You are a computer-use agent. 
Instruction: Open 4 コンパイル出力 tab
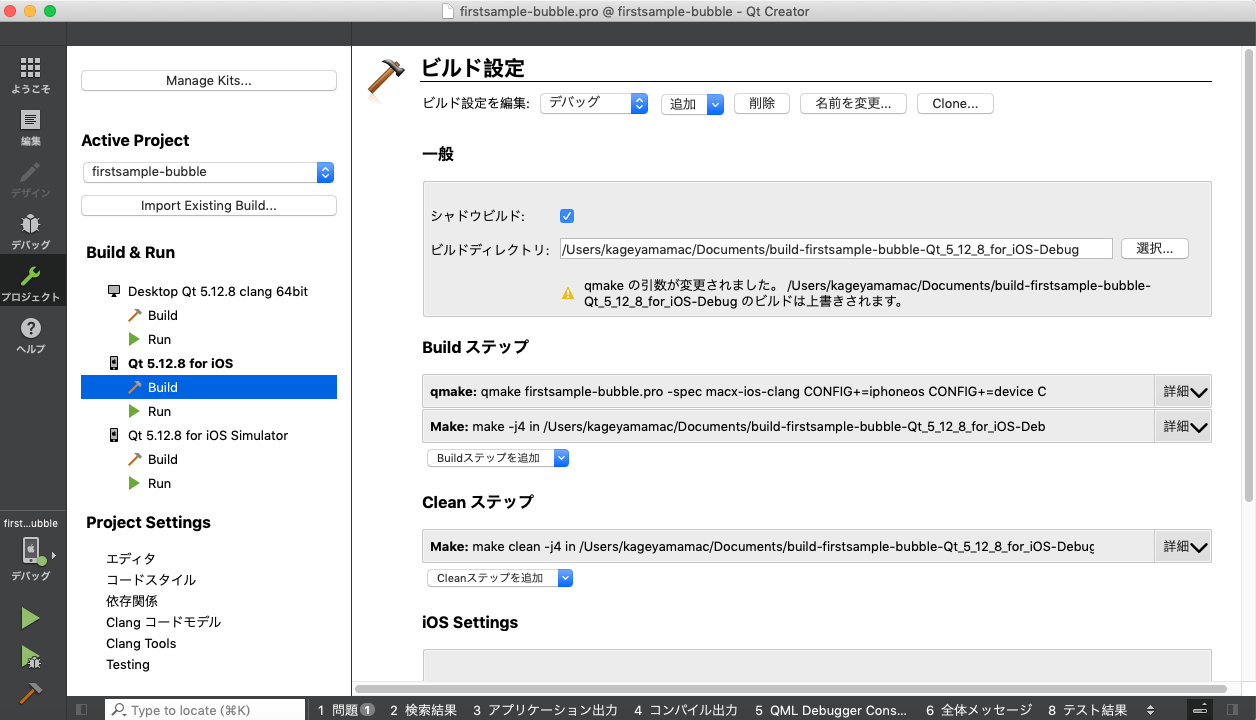[686, 710]
